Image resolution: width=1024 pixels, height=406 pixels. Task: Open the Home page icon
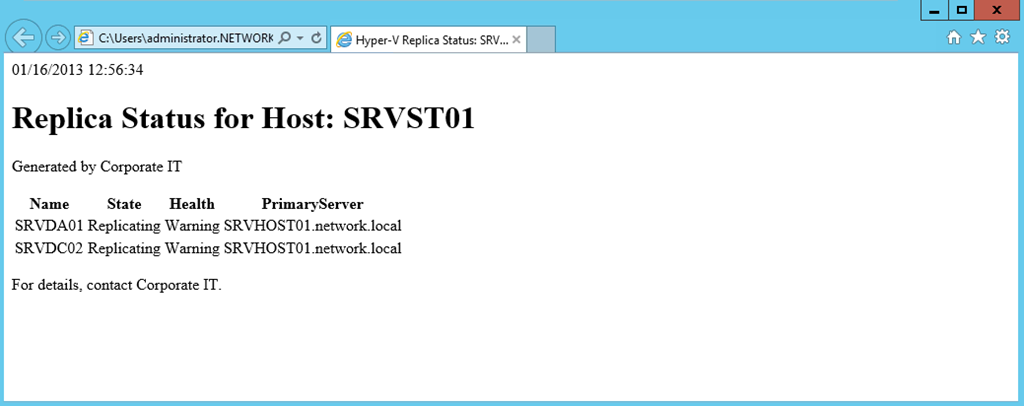tap(954, 37)
